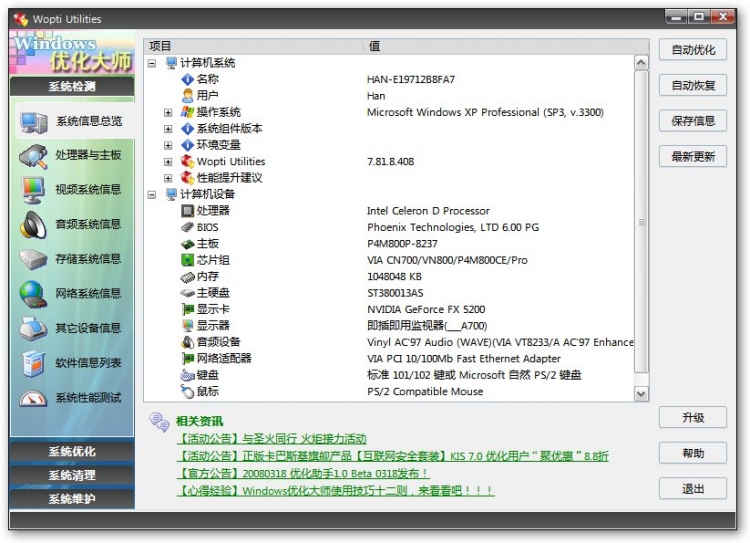The width and height of the screenshot is (750, 543).
Task: Click the 最新更新 button
Action: coord(693,156)
